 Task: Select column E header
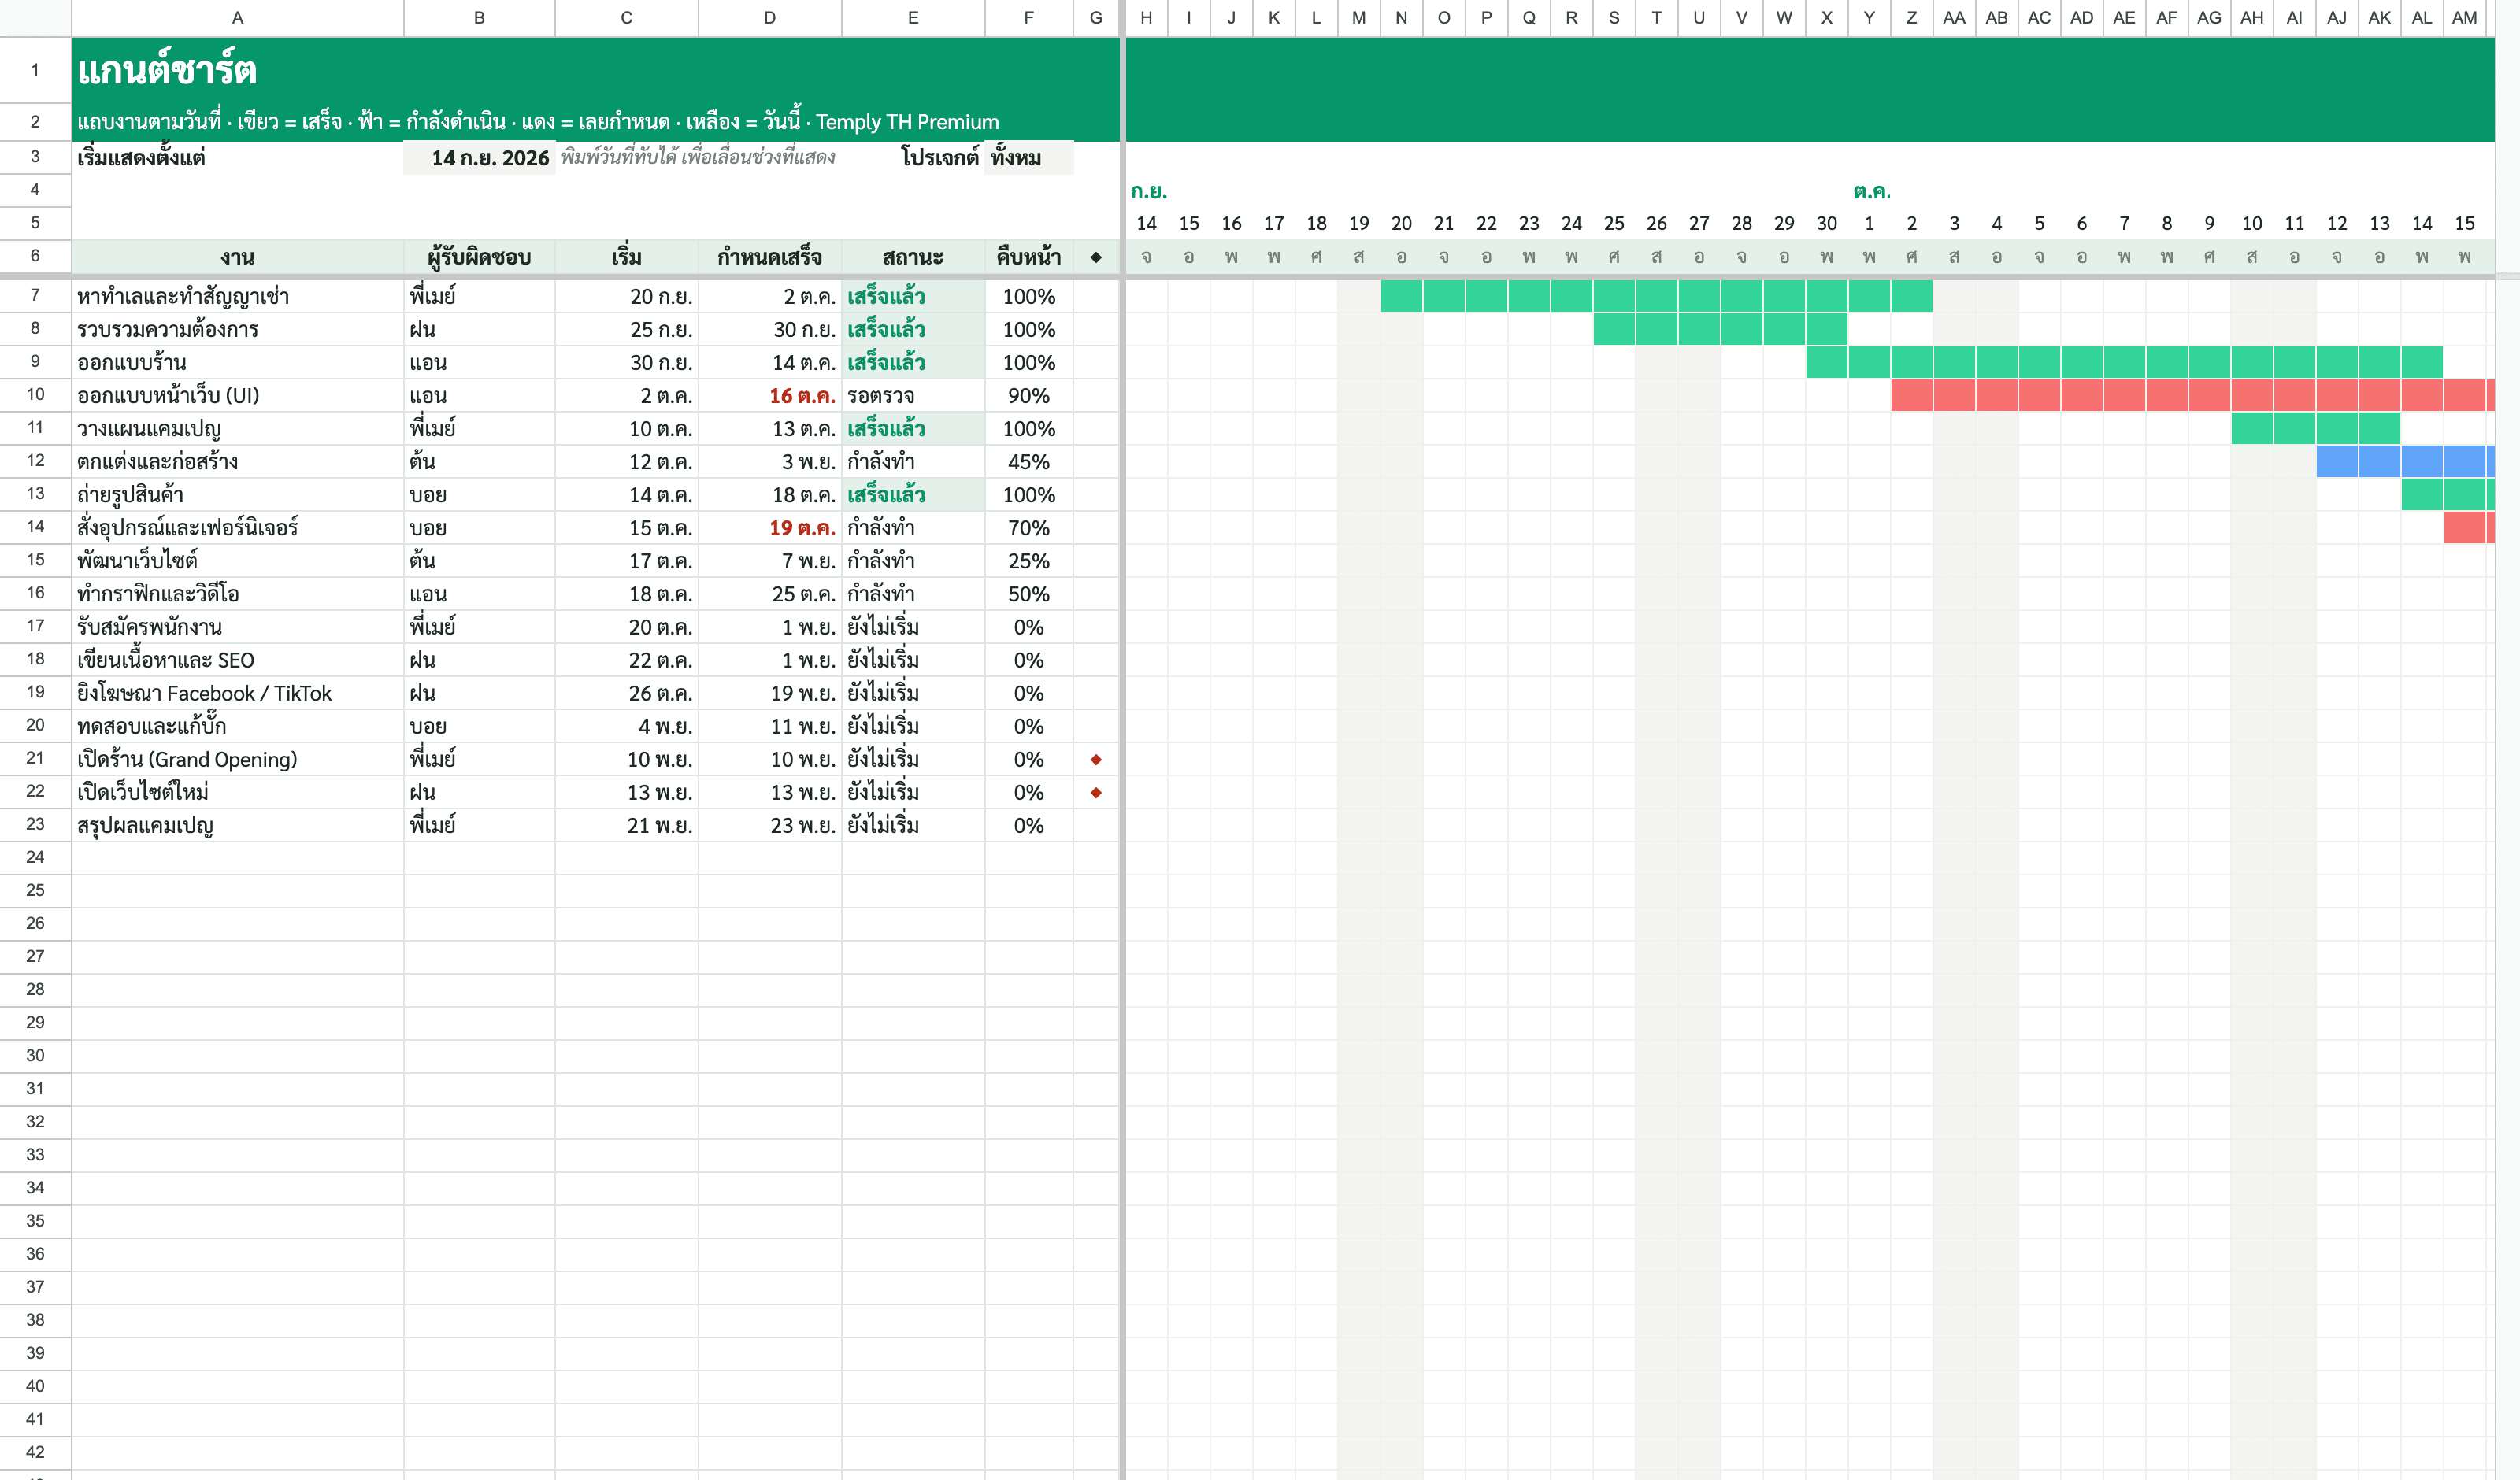(x=913, y=18)
